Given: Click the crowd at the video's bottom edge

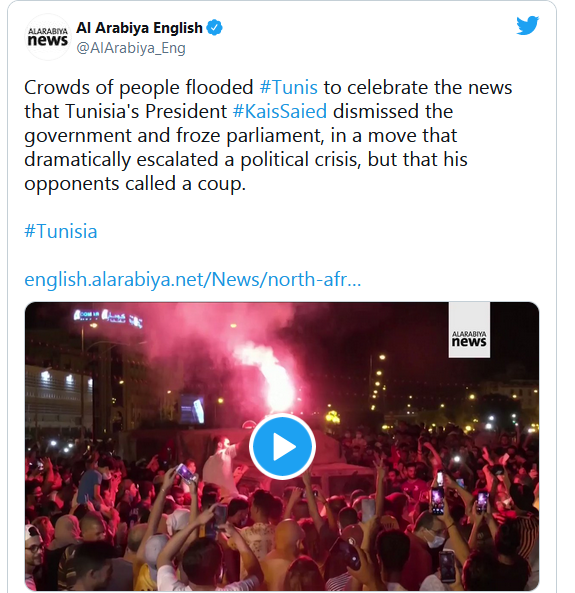Looking at the screenshot, I should coord(282,560).
